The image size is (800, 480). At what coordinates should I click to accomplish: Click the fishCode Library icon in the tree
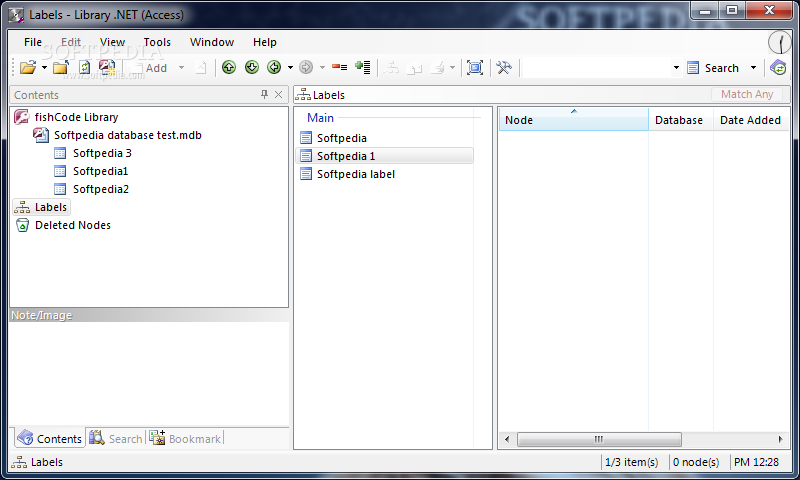tap(21, 117)
